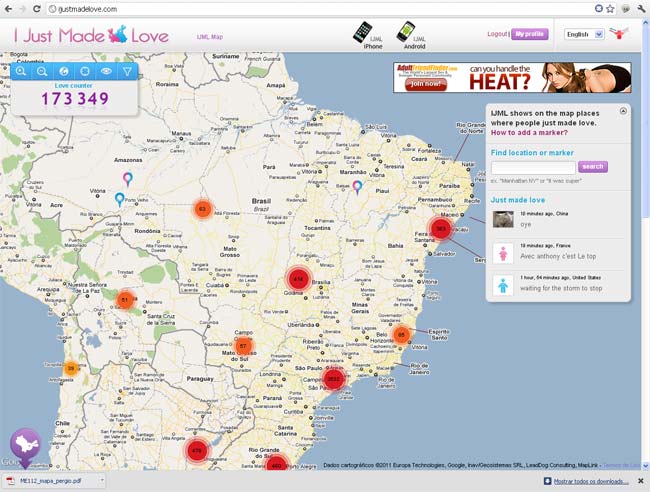Click the zoom in magnifier icon
The width and height of the screenshot is (650, 492).
coord(21,72)
